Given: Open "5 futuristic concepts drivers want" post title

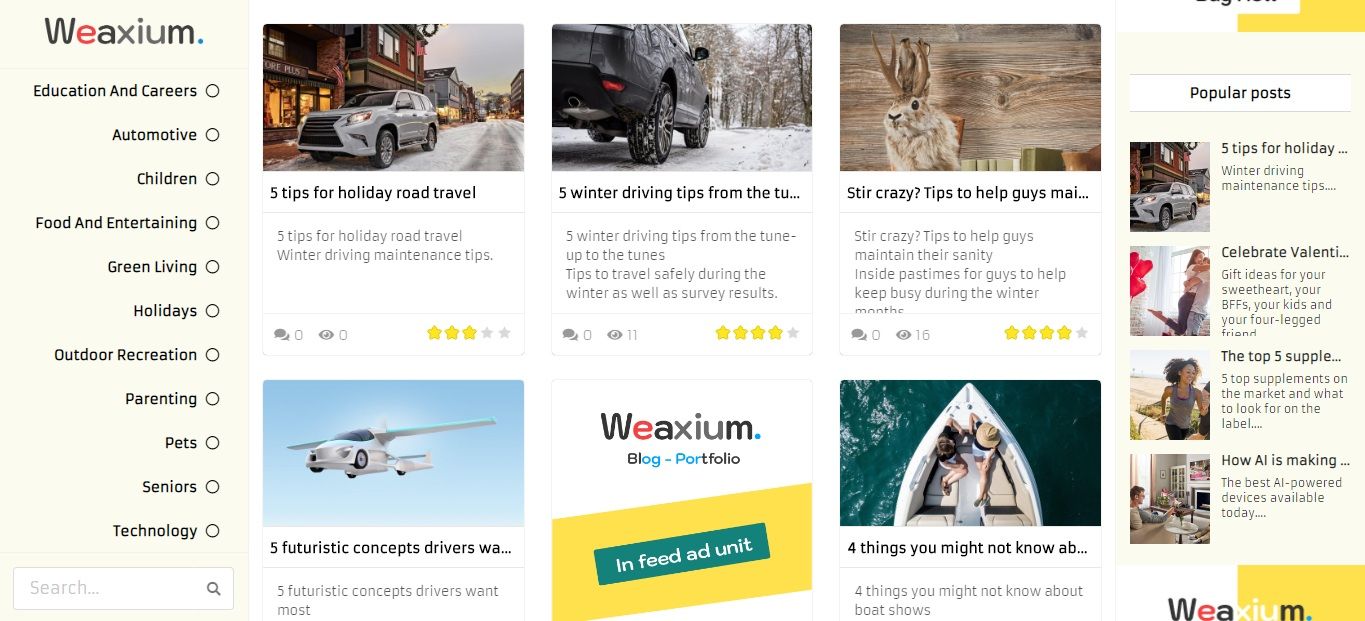Looking at the screenshot, I should [x=391, y=548].
